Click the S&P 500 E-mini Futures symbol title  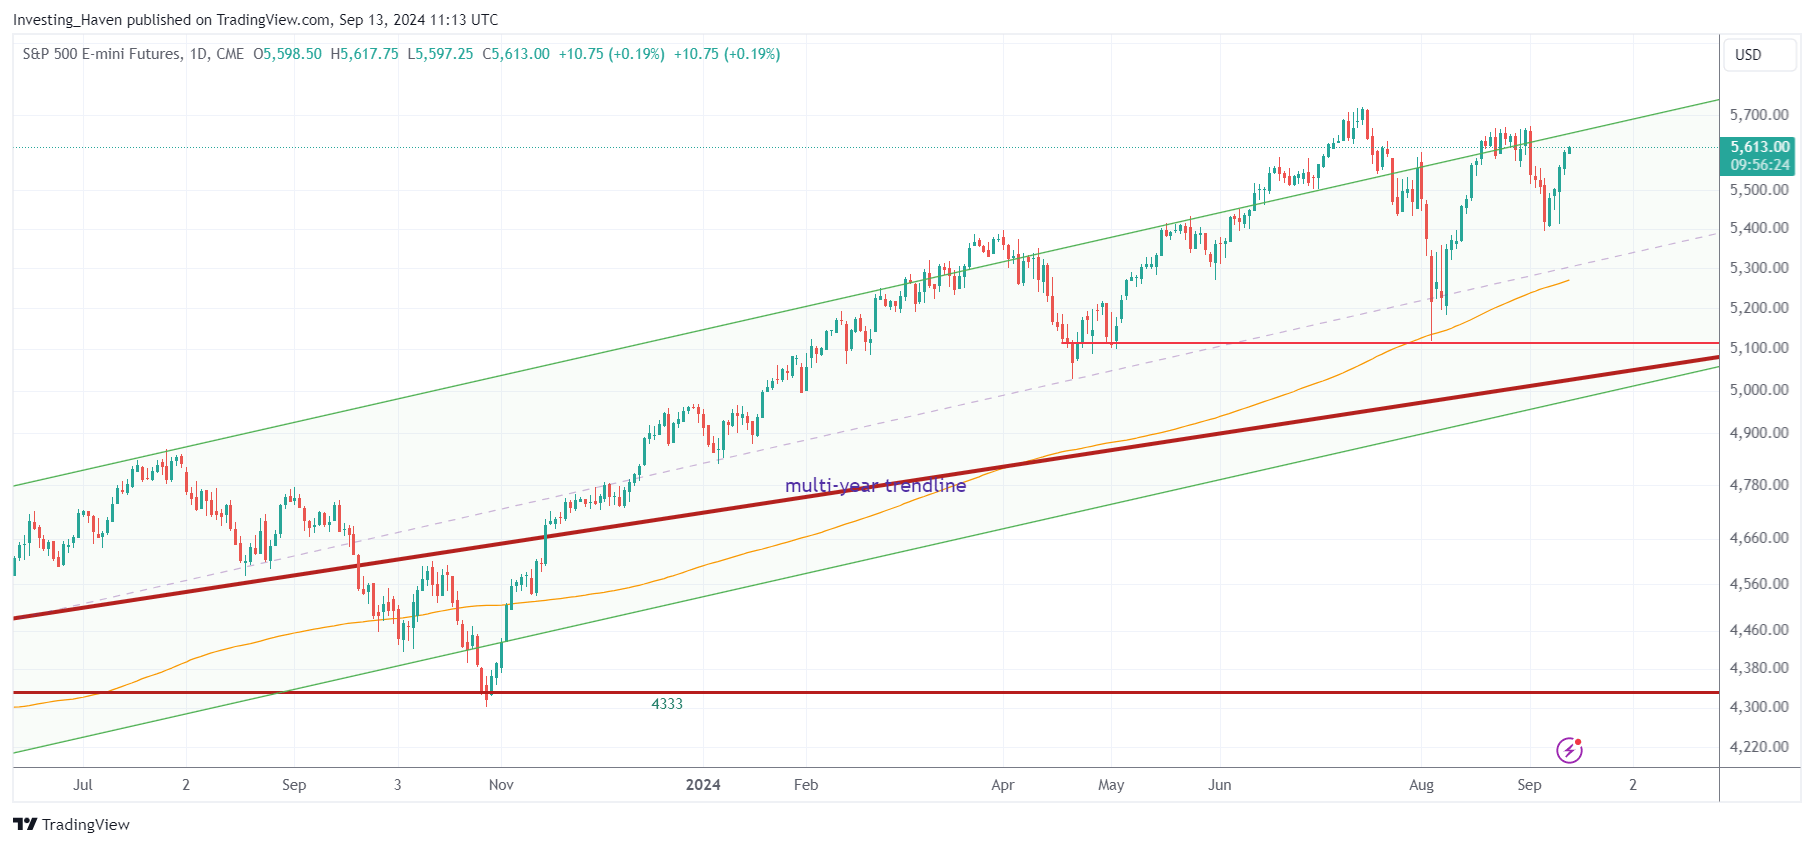(x=102, y=54)
